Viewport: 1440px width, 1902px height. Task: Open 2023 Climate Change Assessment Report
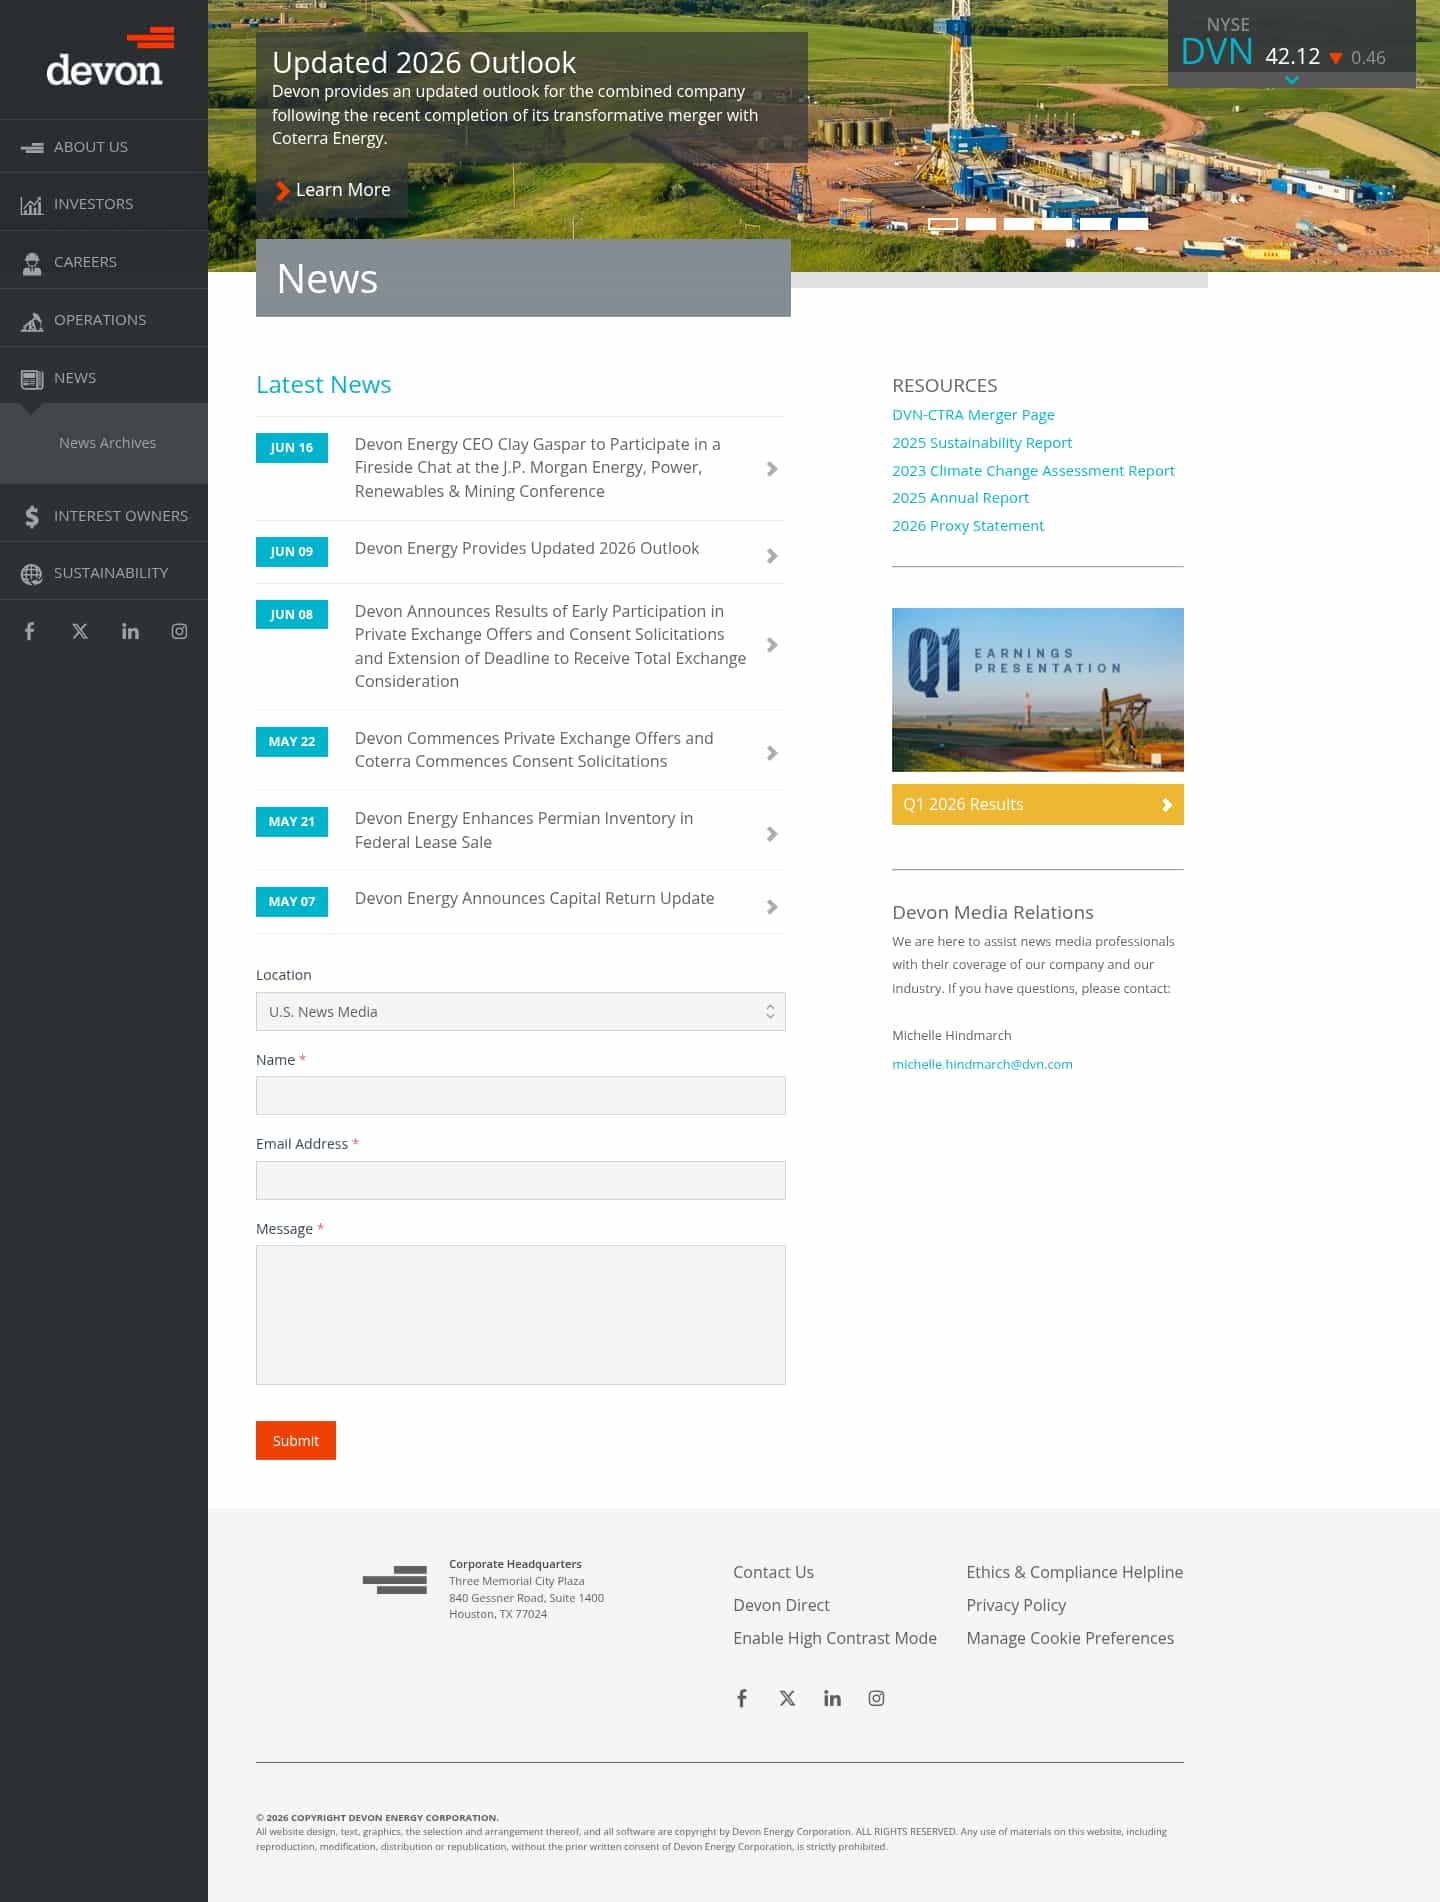[x=1033, y=471]
